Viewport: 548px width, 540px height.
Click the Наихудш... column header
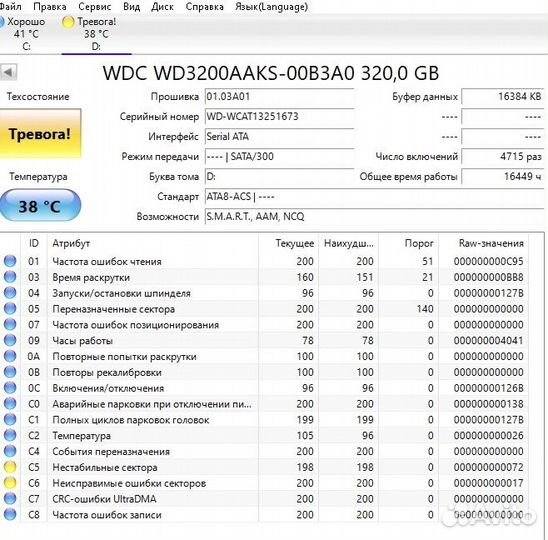pyautogui.click(x=348, y=243)
